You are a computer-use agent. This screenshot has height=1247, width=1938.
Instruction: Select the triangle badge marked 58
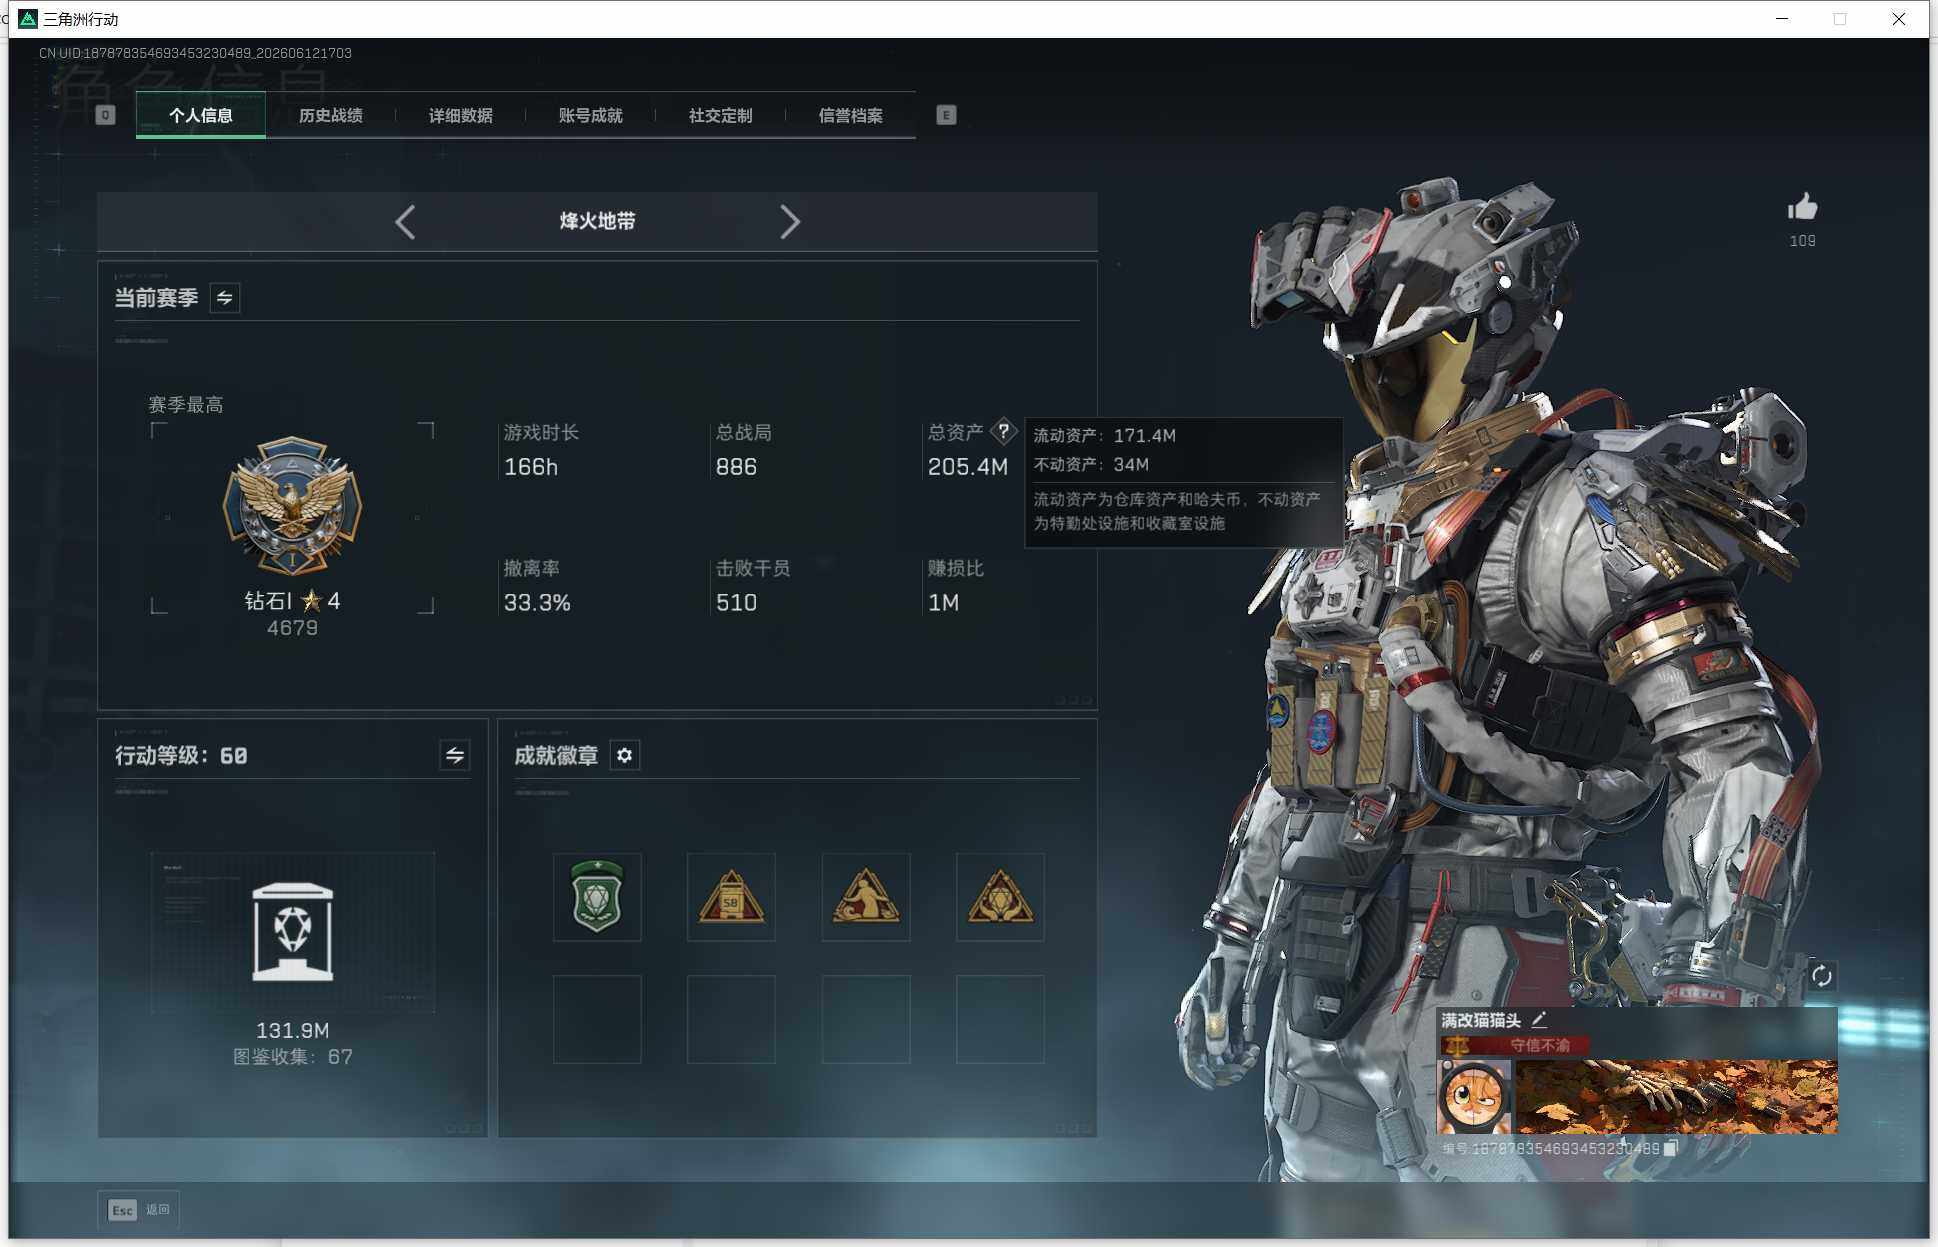[x=731, y=897]
